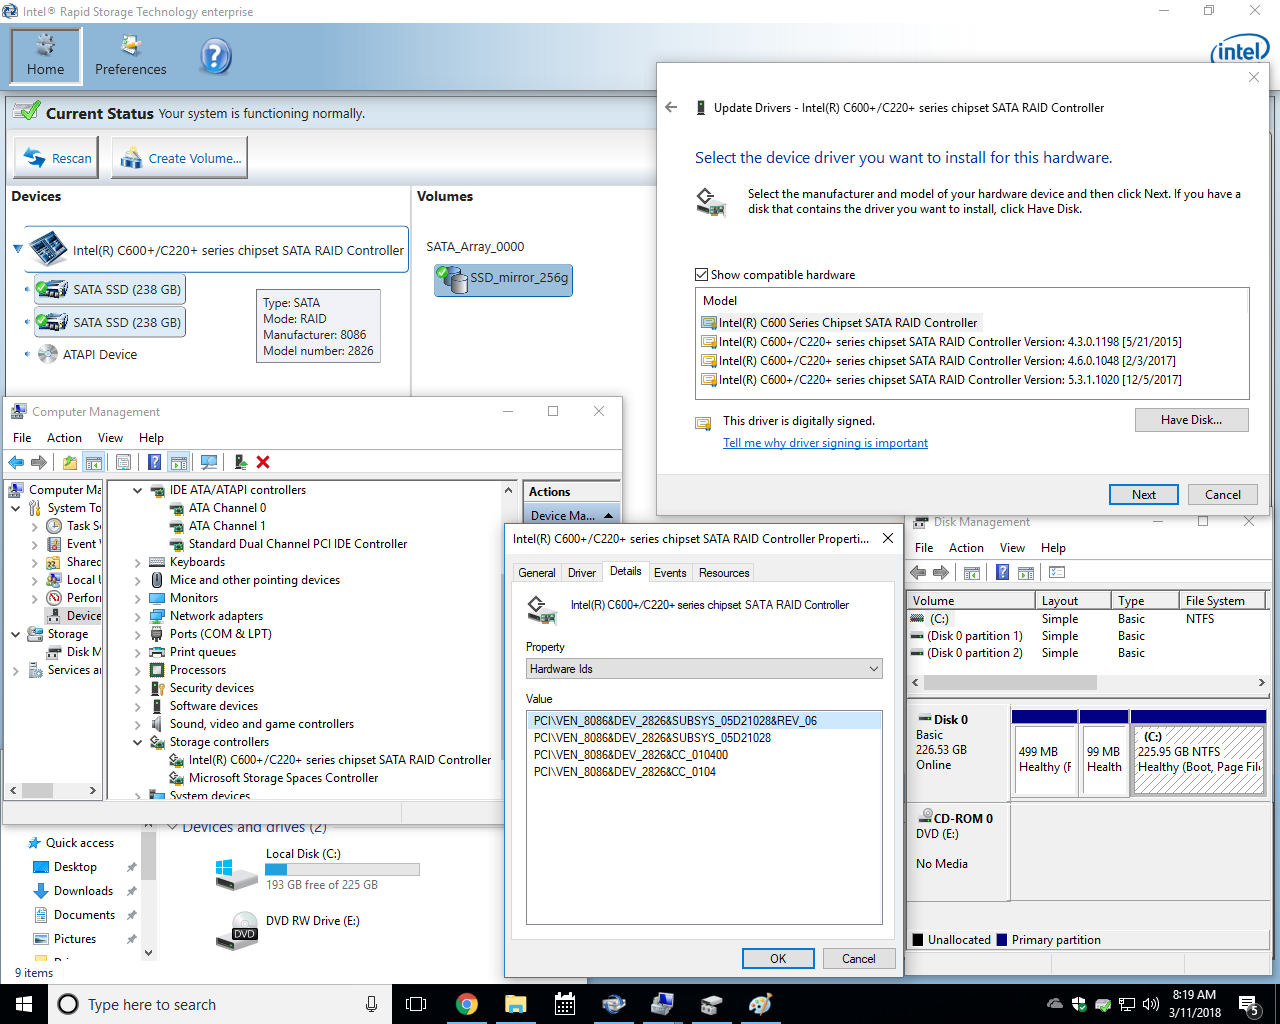Expand the Keyboards node
Viewport: 1280px width, 1024px height.
pos(138,562)
